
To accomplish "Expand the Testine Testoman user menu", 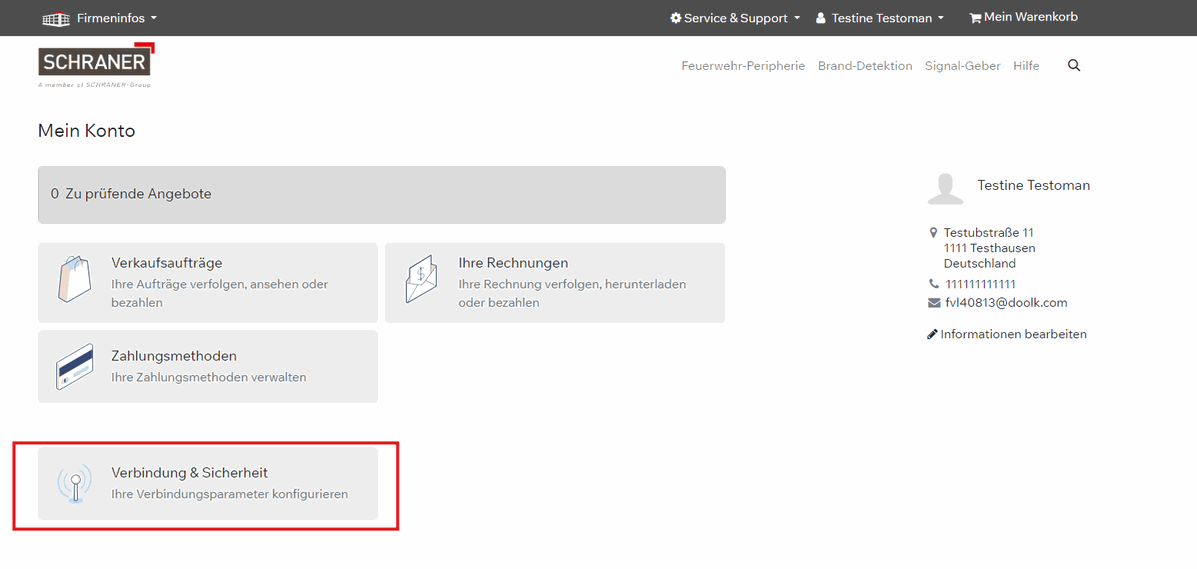I will click(881, 18).
